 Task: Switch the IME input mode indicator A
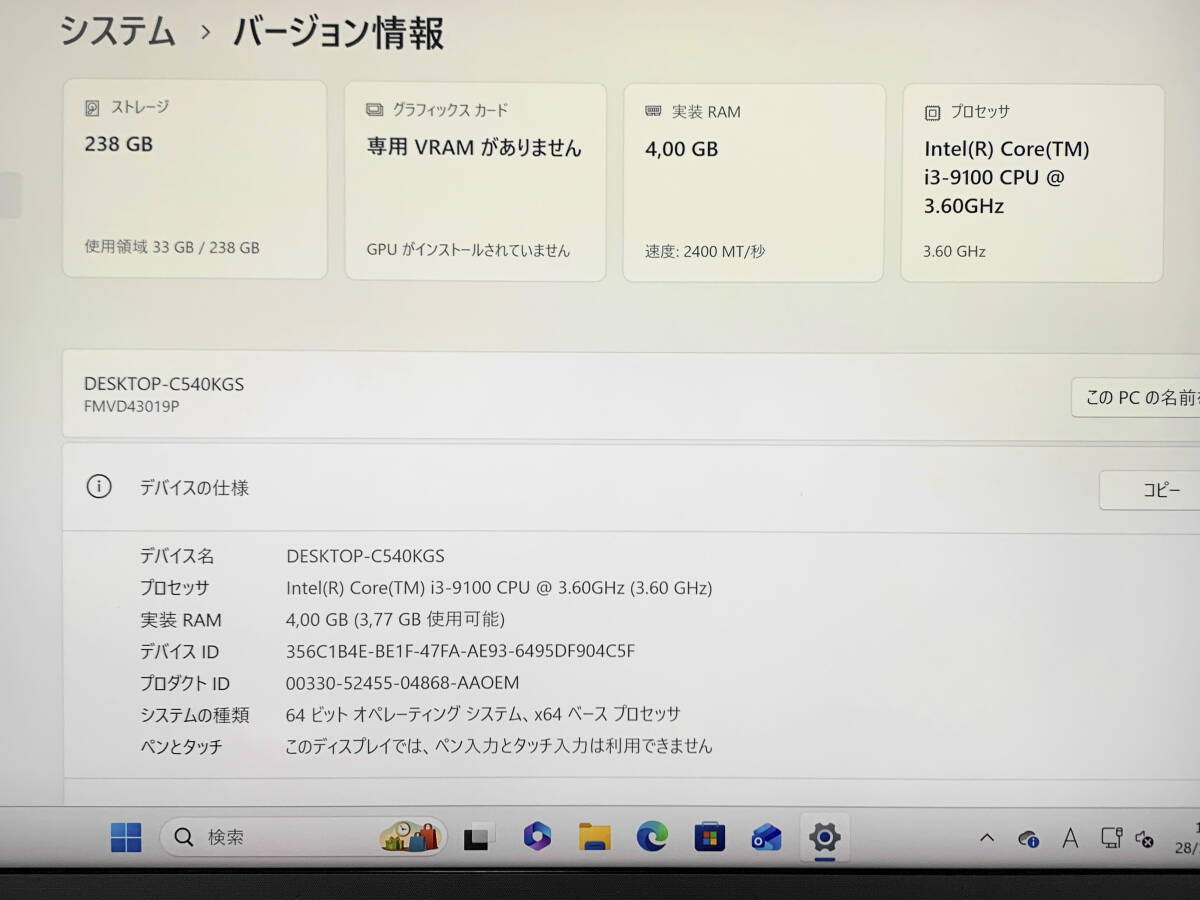pyautogui.click(x=1070, y=838)
